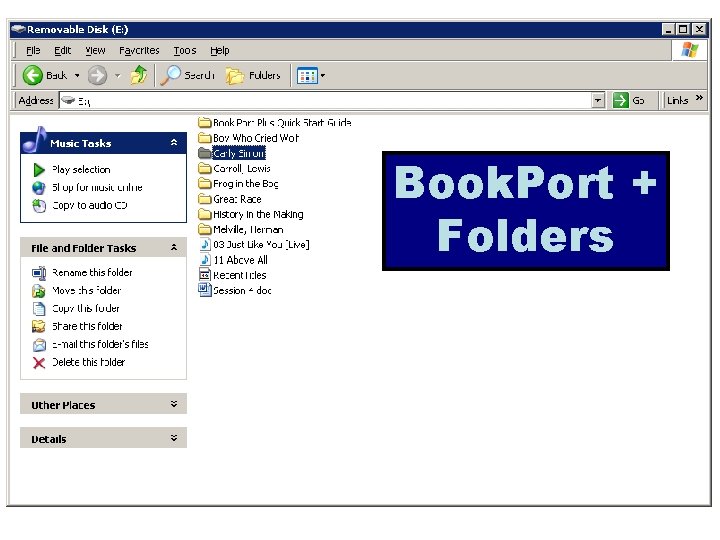Viewport: 720px width, 540px height.
Task: Click the Copy this folder icon
Action: pyautogui.click(x=39, y=309)
